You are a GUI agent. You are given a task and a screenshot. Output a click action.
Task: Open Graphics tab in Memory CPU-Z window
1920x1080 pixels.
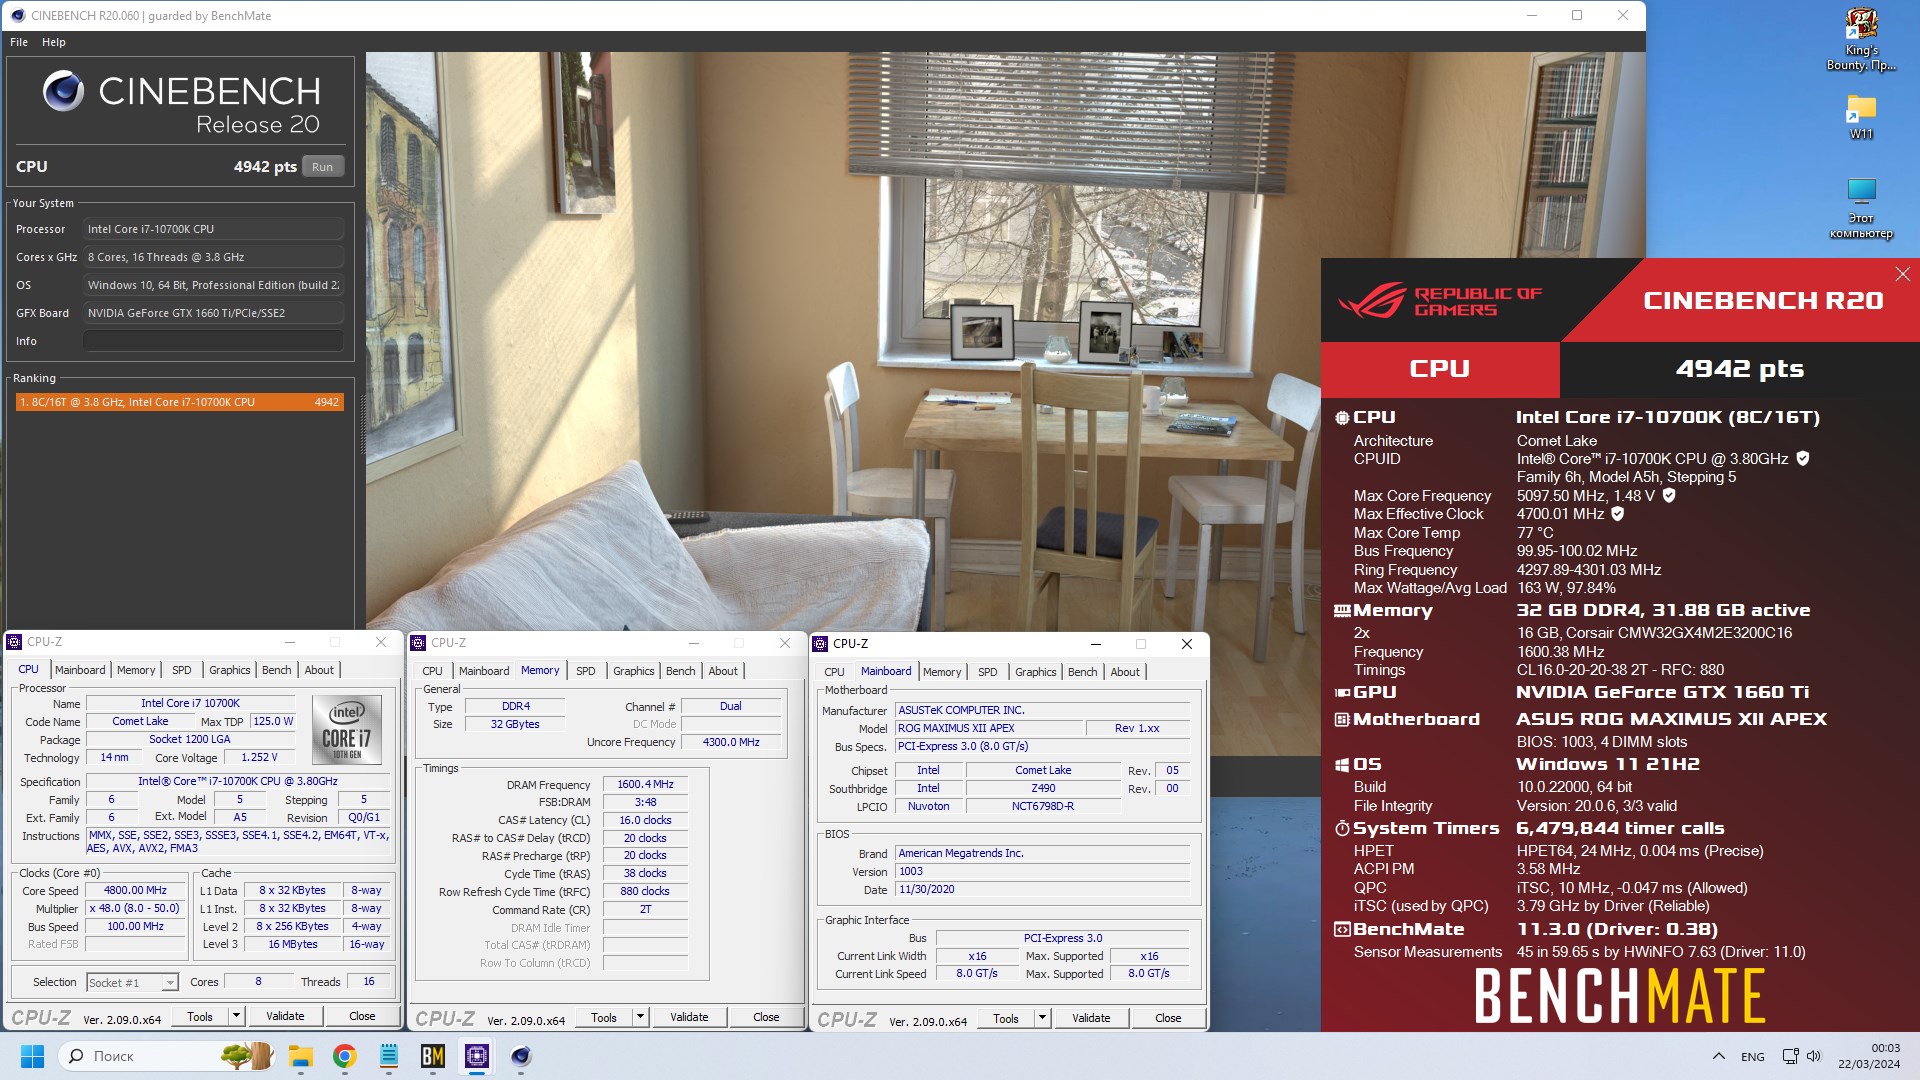click(x=634, y=671)
